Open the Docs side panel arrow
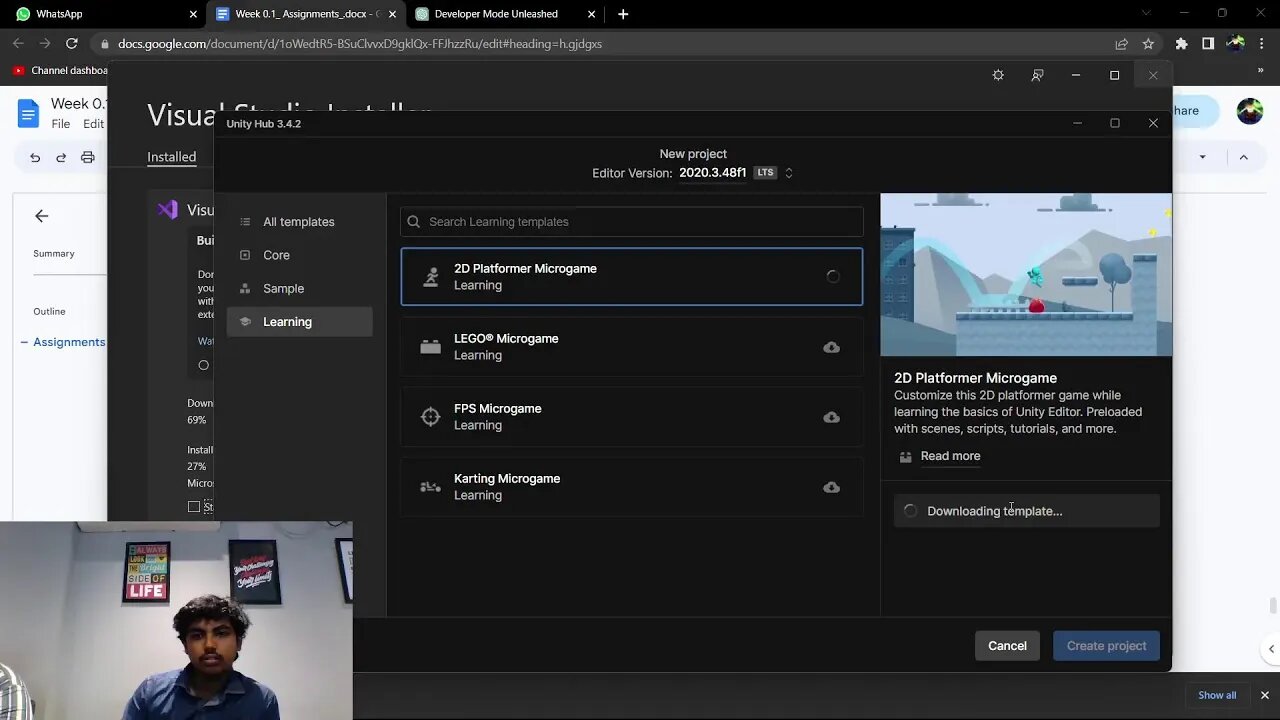The height and width of the screenshot is (720, 1280). click(1271, 649)
